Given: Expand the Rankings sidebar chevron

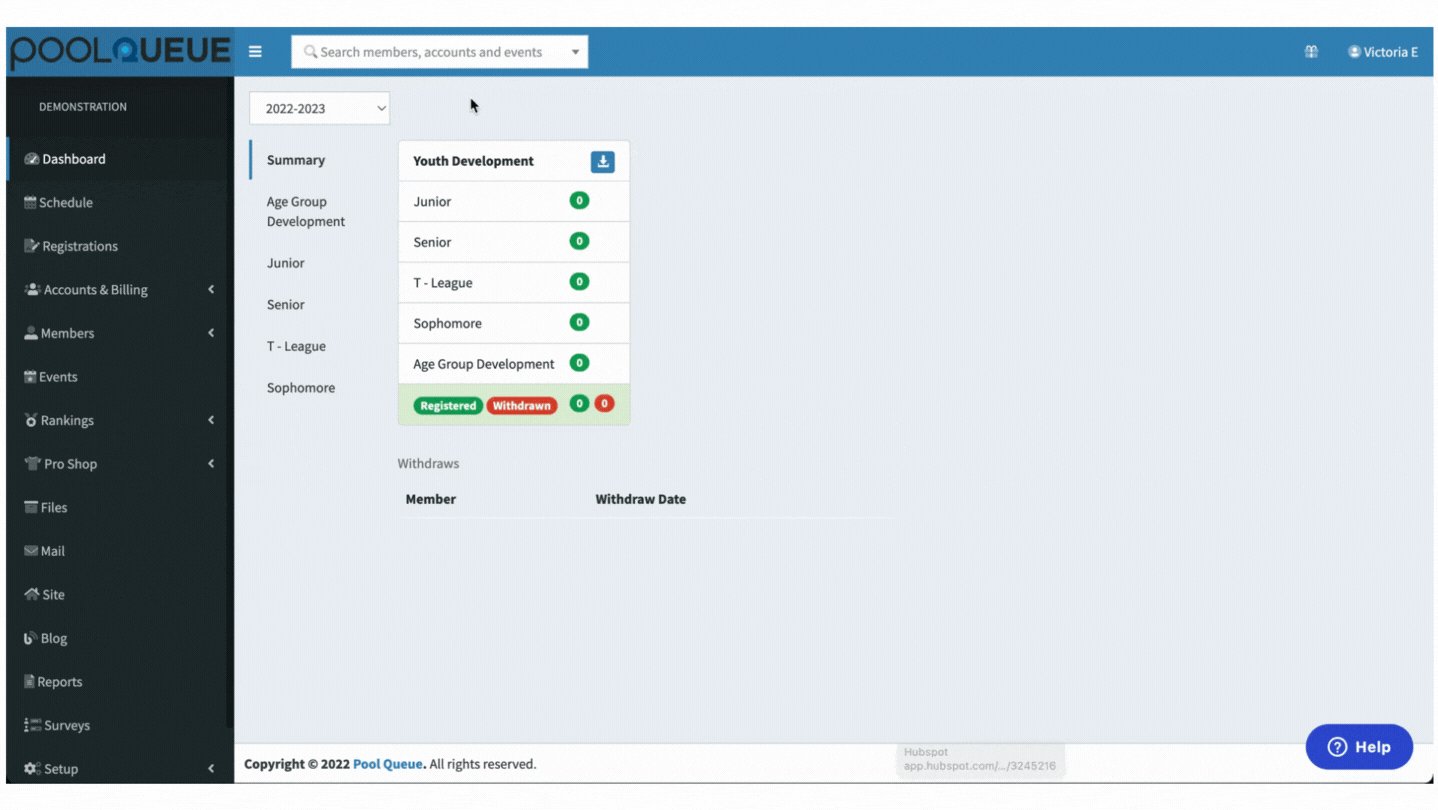Looking at the screenshot, I should tap(211, 420).
